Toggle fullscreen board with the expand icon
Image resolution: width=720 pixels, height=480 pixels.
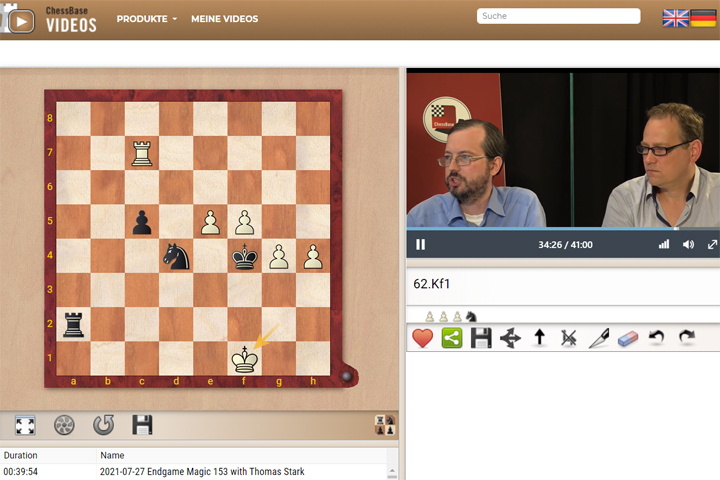pos(26,425)
